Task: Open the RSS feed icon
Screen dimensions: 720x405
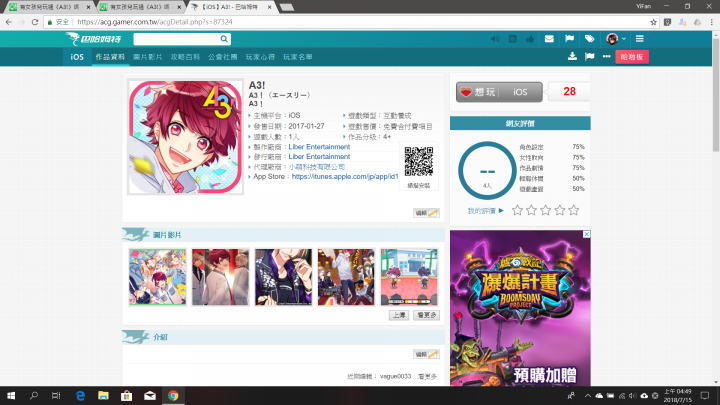Action: click(512, 39)
